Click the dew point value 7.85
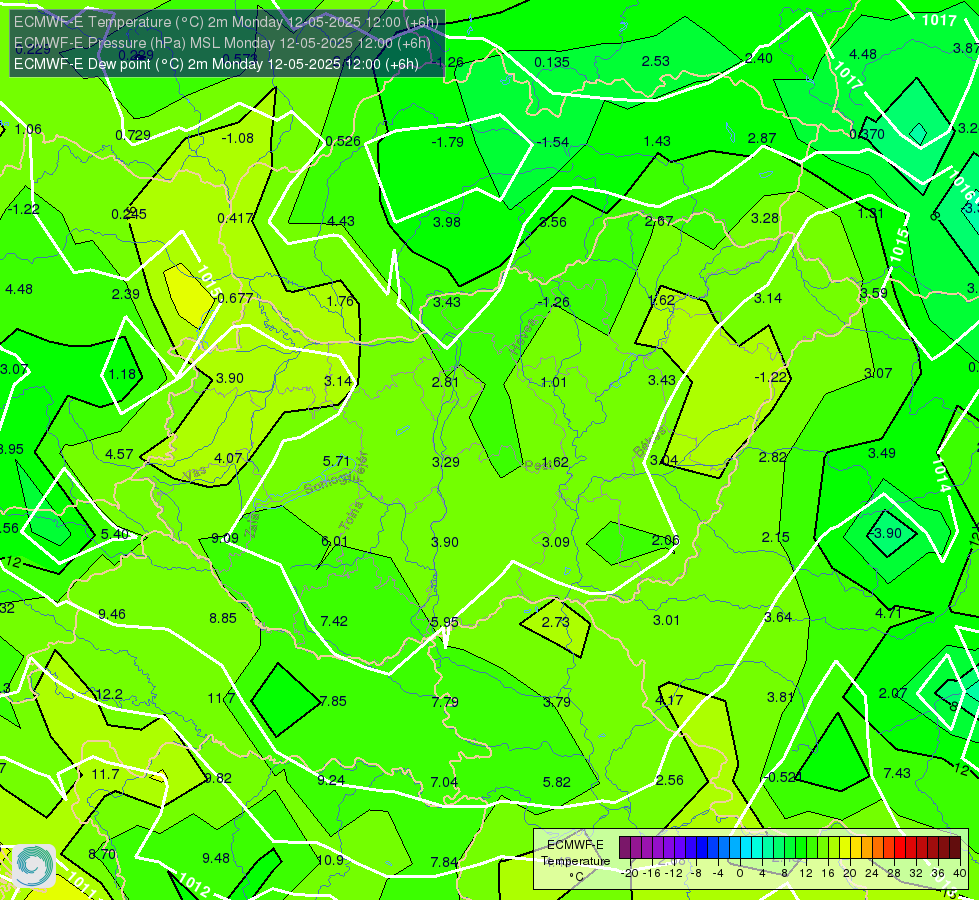The image size is (979, 900). pos(333,701)
